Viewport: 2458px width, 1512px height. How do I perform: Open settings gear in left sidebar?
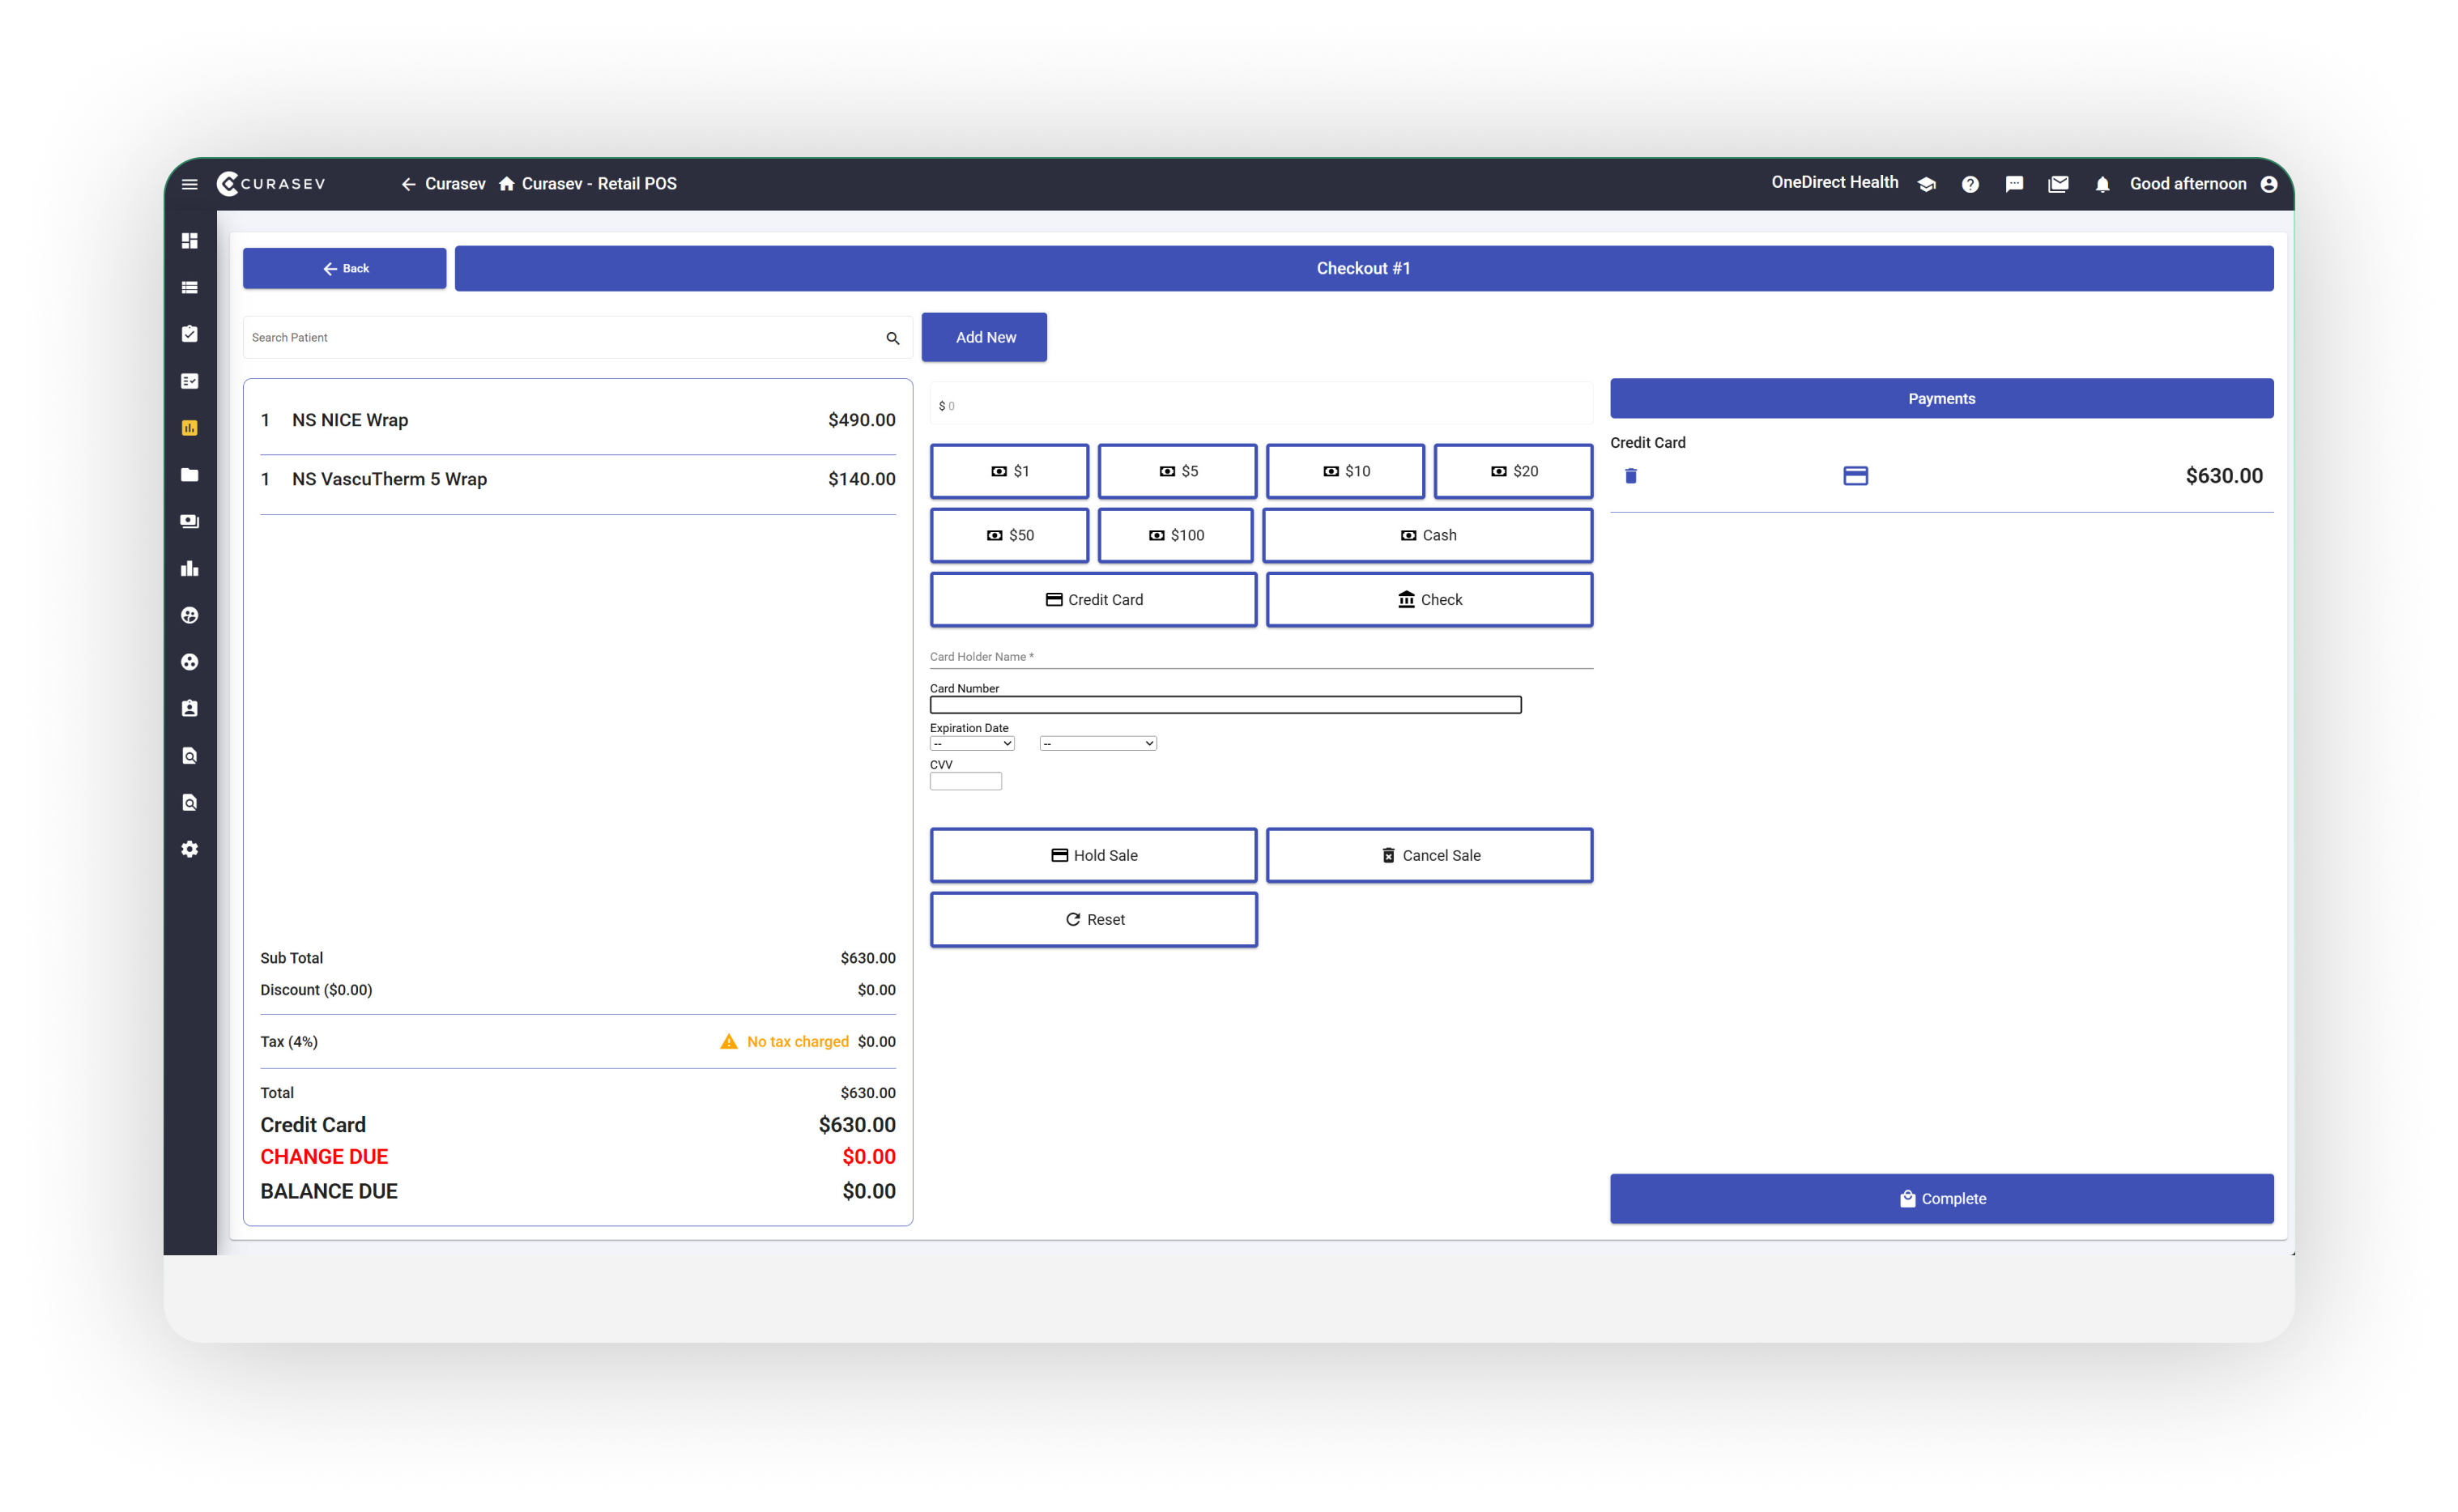(x=189, y=849)
